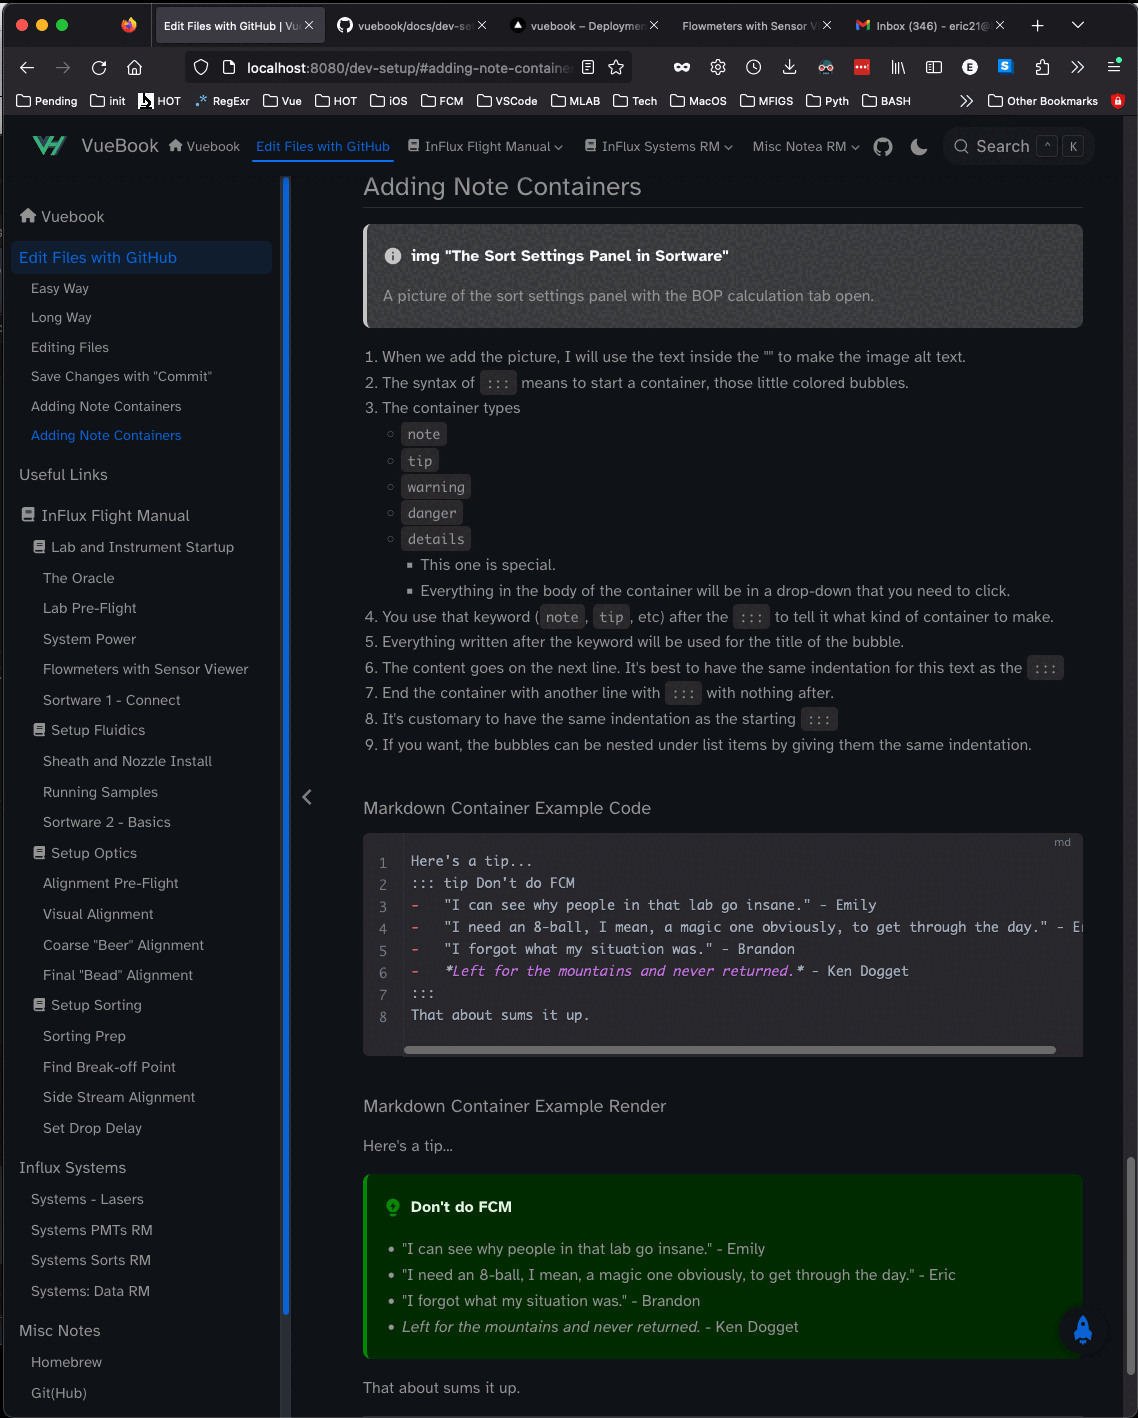Switch to the Gmail Inbox (346) tab

click(929, 26)
